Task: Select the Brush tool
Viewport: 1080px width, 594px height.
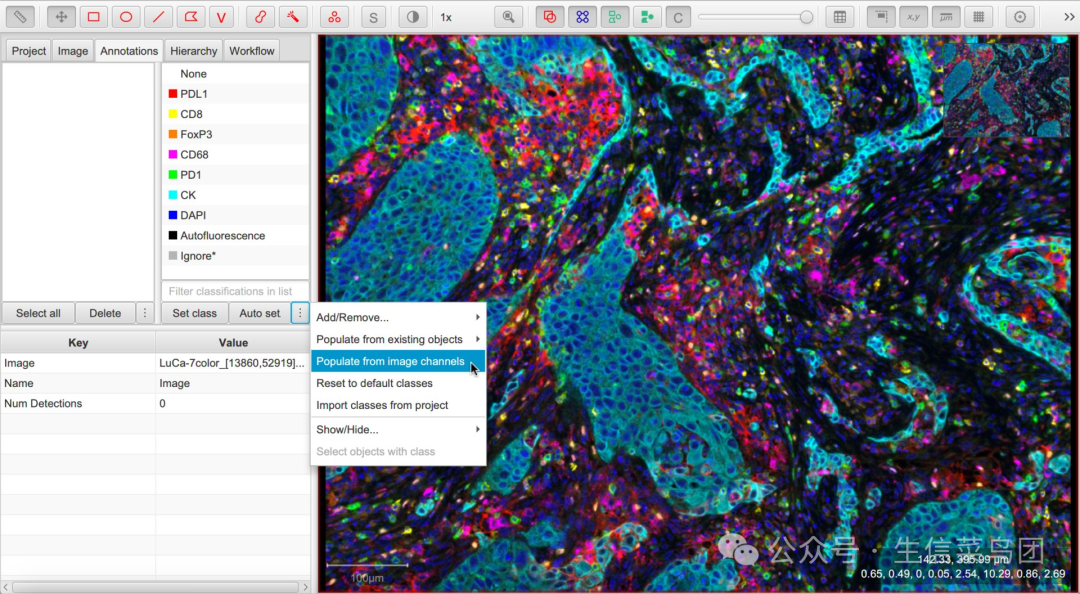Action: pos(260,17)
